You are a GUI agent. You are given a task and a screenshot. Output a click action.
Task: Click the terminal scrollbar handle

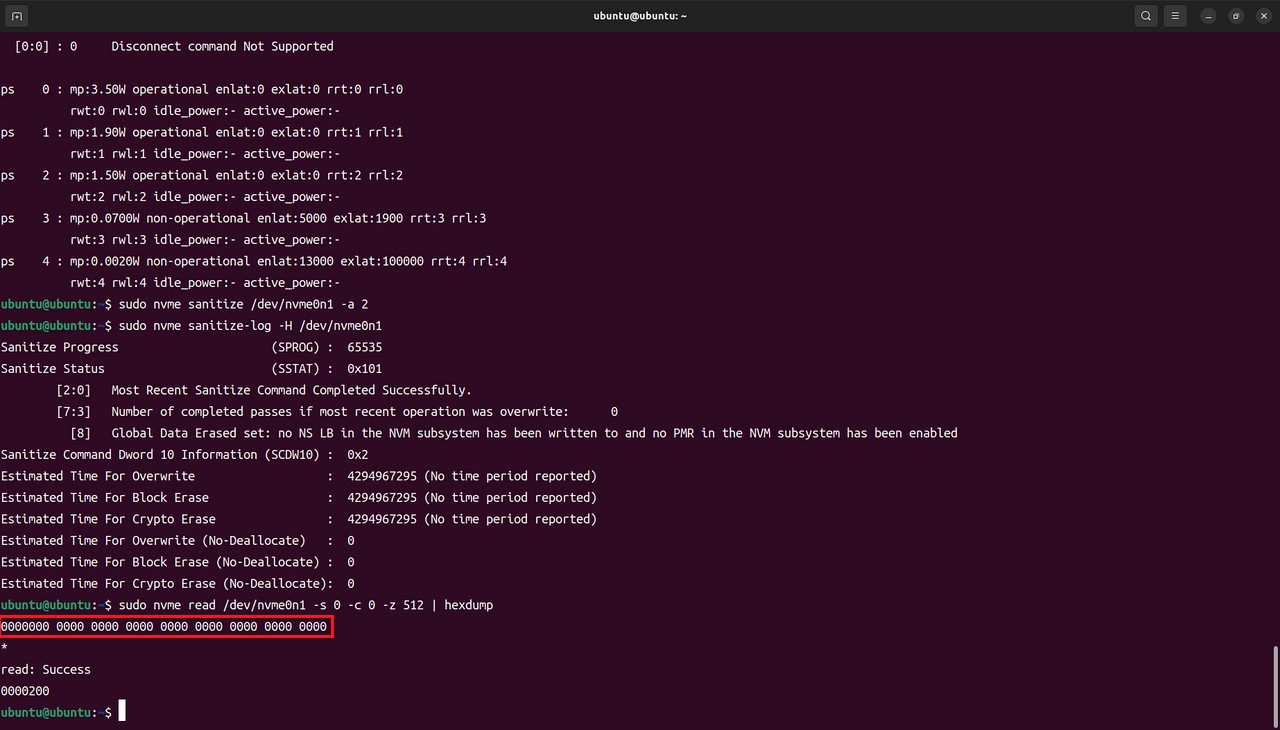[1275, 685]
